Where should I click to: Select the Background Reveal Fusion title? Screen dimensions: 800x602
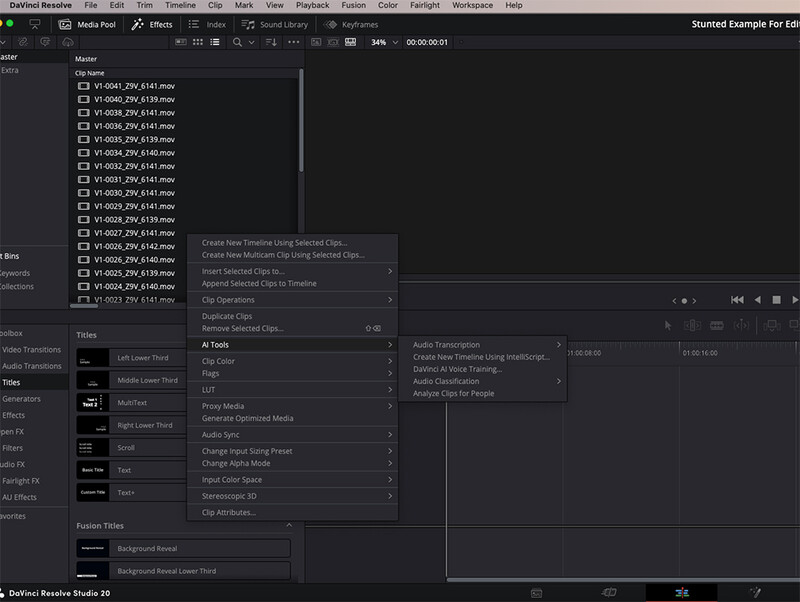(183, 548)
